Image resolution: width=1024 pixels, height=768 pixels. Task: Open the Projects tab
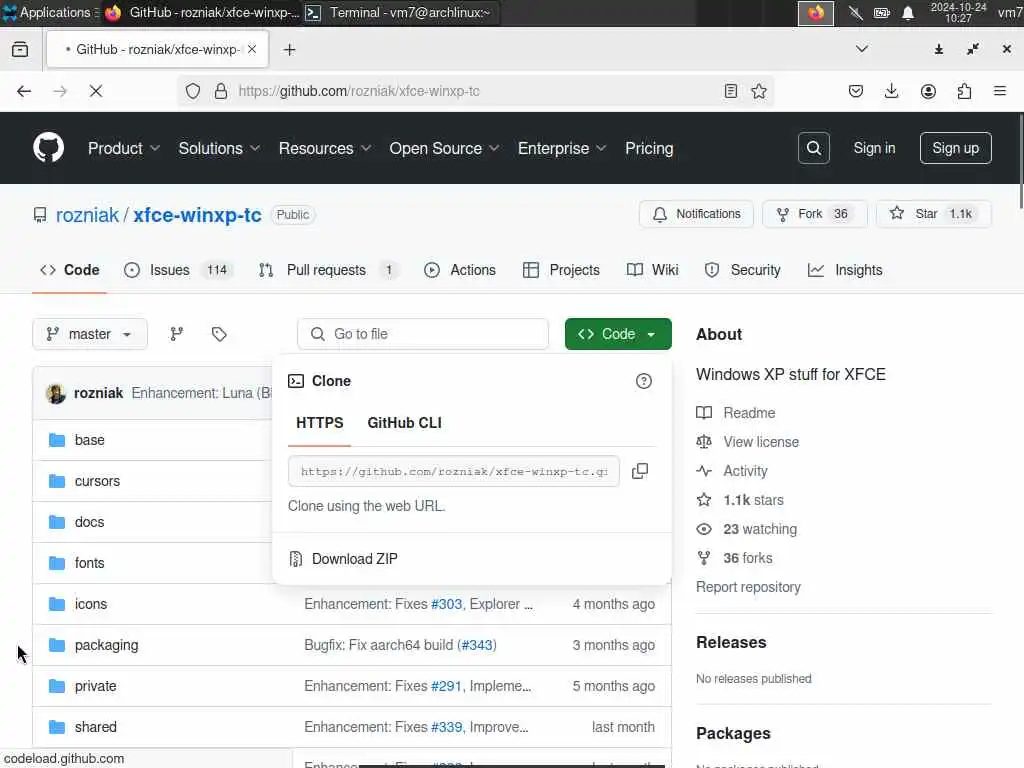[x=562, y=270]
